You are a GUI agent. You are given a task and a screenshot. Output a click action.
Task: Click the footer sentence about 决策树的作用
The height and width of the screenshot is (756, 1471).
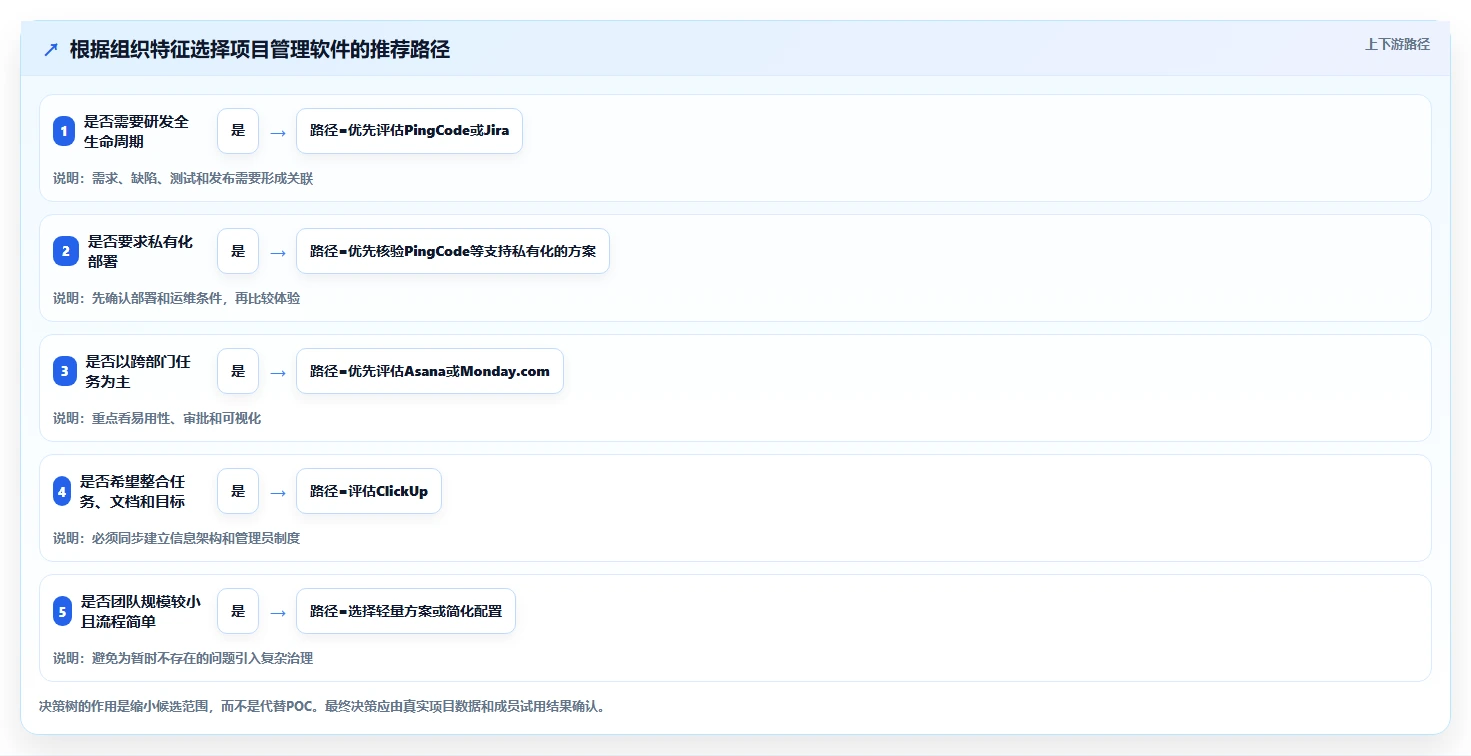coord(322,706)
